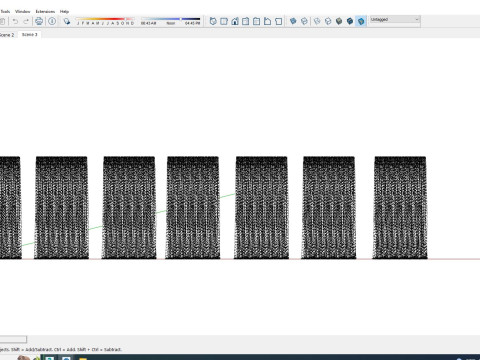Click the 04:45 PM time label
Image resolution: width=480 pixels, height=360 pixels.
tap(193, 23)
